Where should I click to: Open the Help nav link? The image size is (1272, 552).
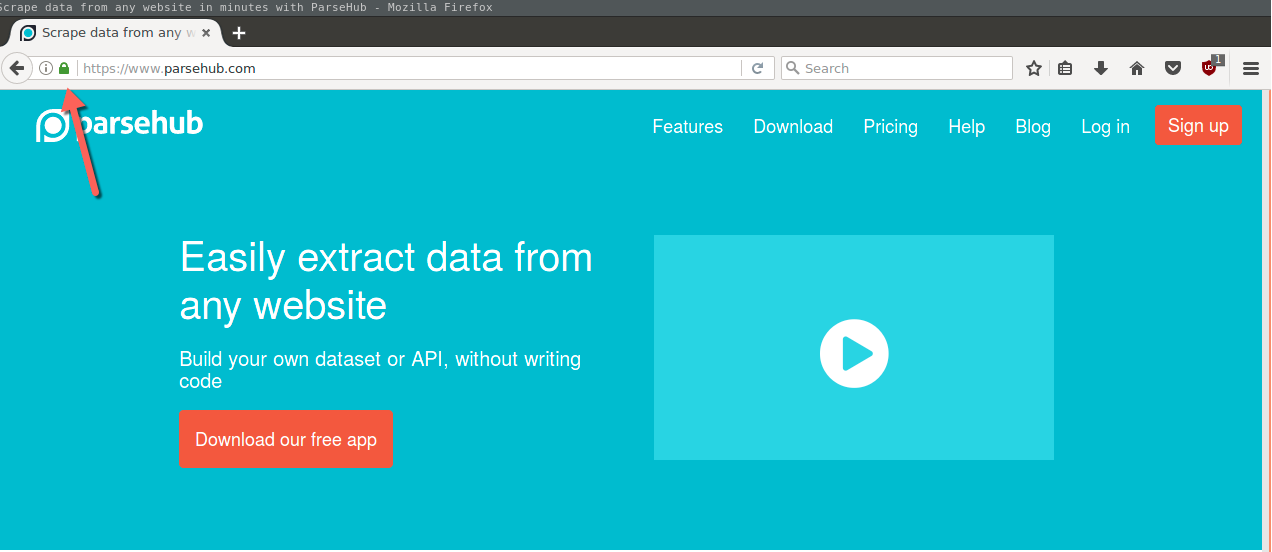[x=967, y=126]
